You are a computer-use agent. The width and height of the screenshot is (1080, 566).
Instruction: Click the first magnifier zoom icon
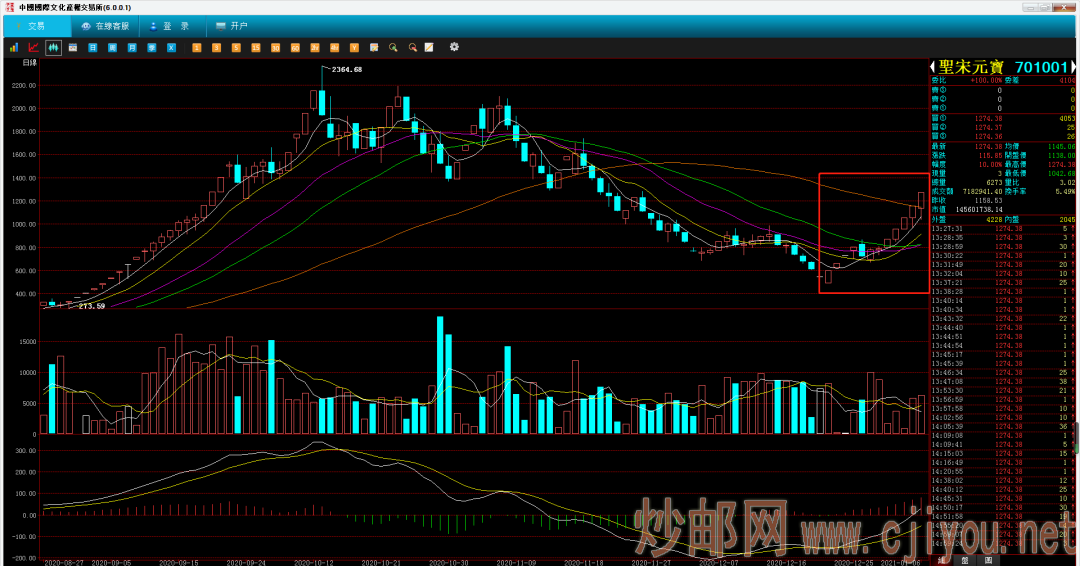click(x=393, y=47)
